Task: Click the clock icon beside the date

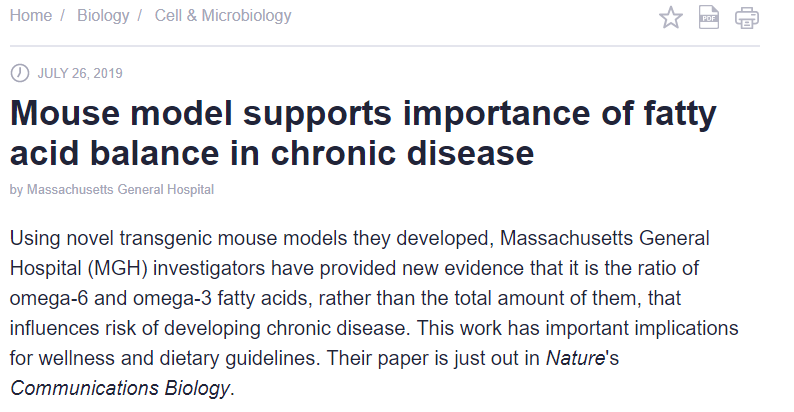Action: coord(20,73)
